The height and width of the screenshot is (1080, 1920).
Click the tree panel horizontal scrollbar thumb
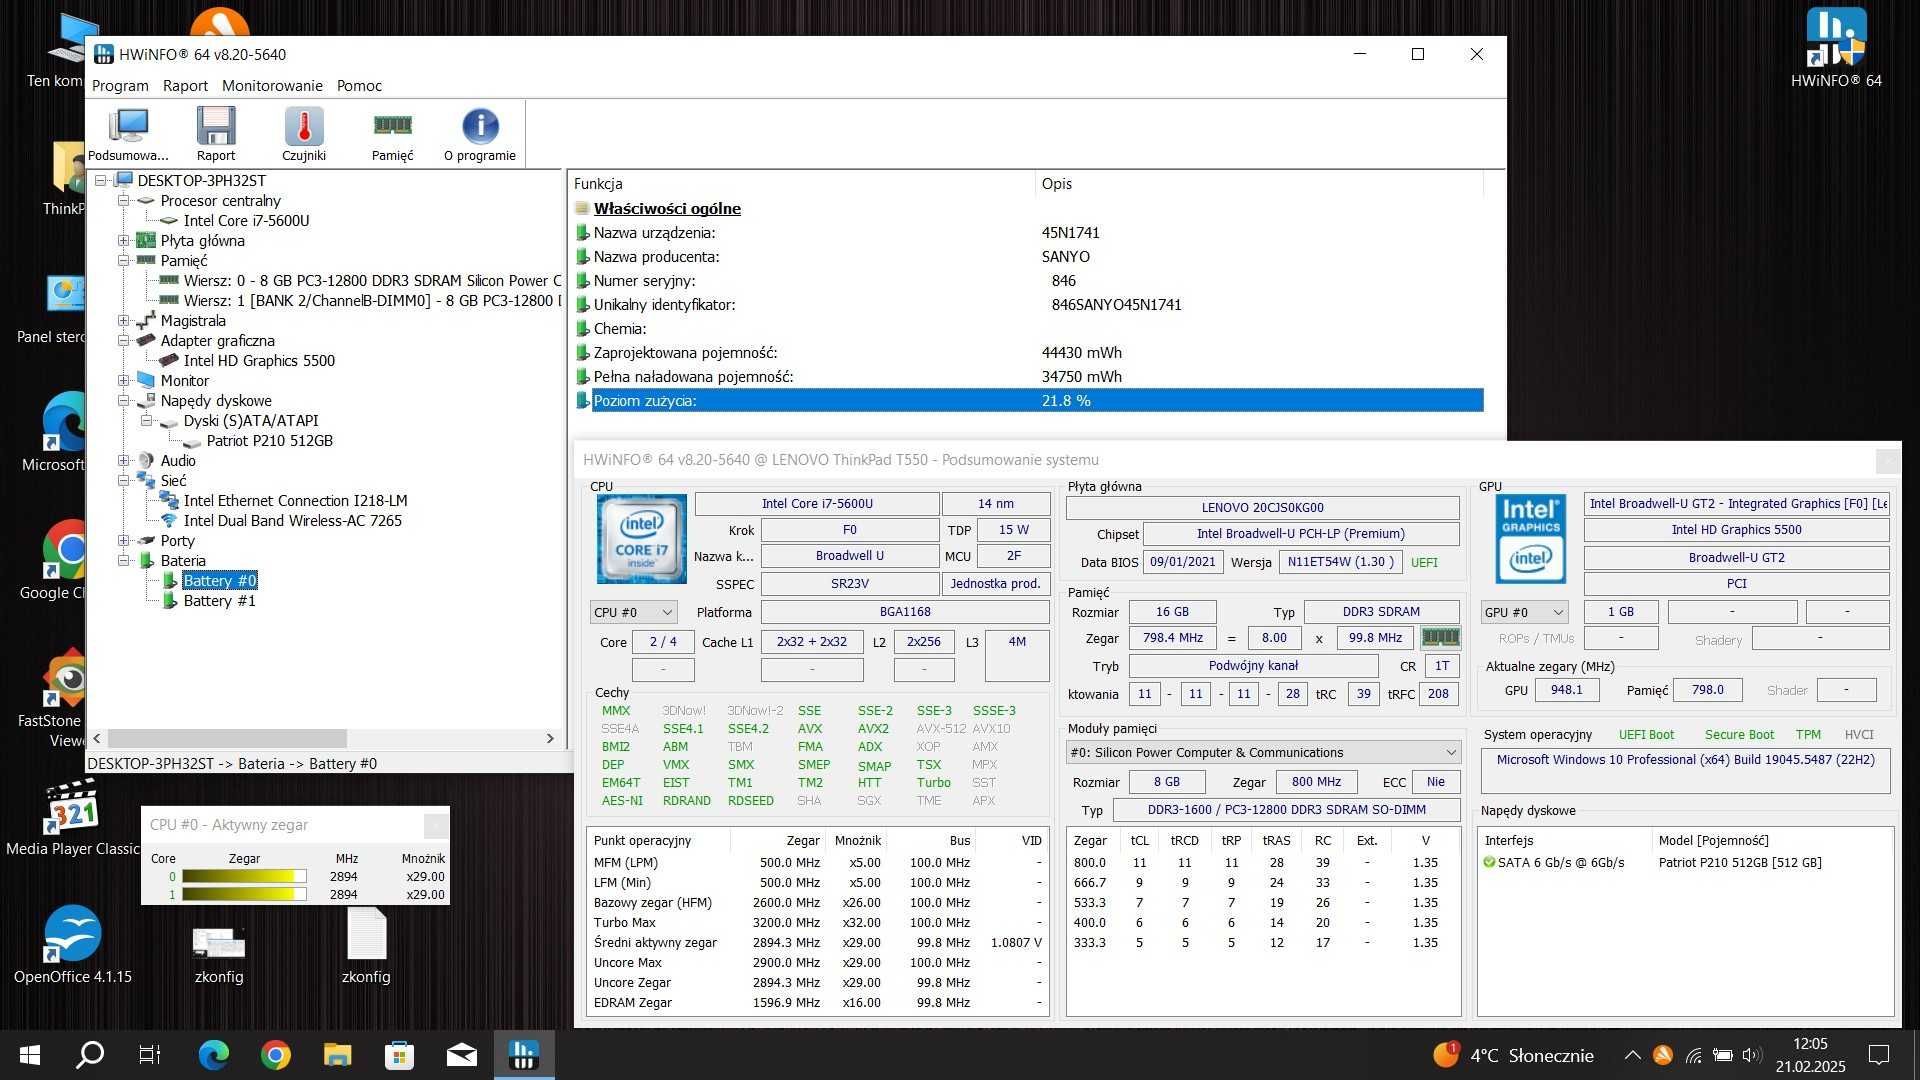pos(227,739)
